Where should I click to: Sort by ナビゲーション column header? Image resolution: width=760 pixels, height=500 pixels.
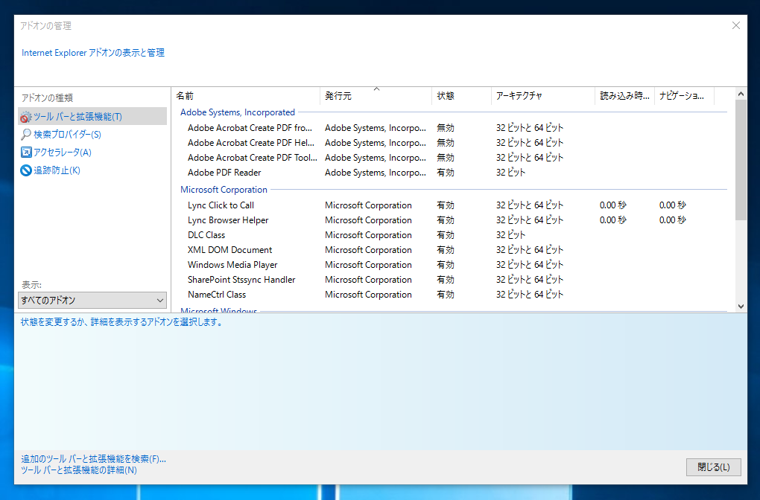point(684,96)
